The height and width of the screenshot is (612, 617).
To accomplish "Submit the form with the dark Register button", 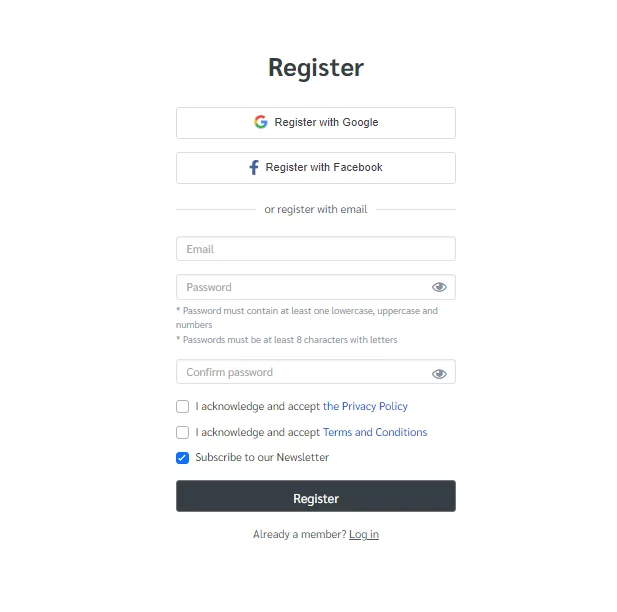I will [316, 496].
